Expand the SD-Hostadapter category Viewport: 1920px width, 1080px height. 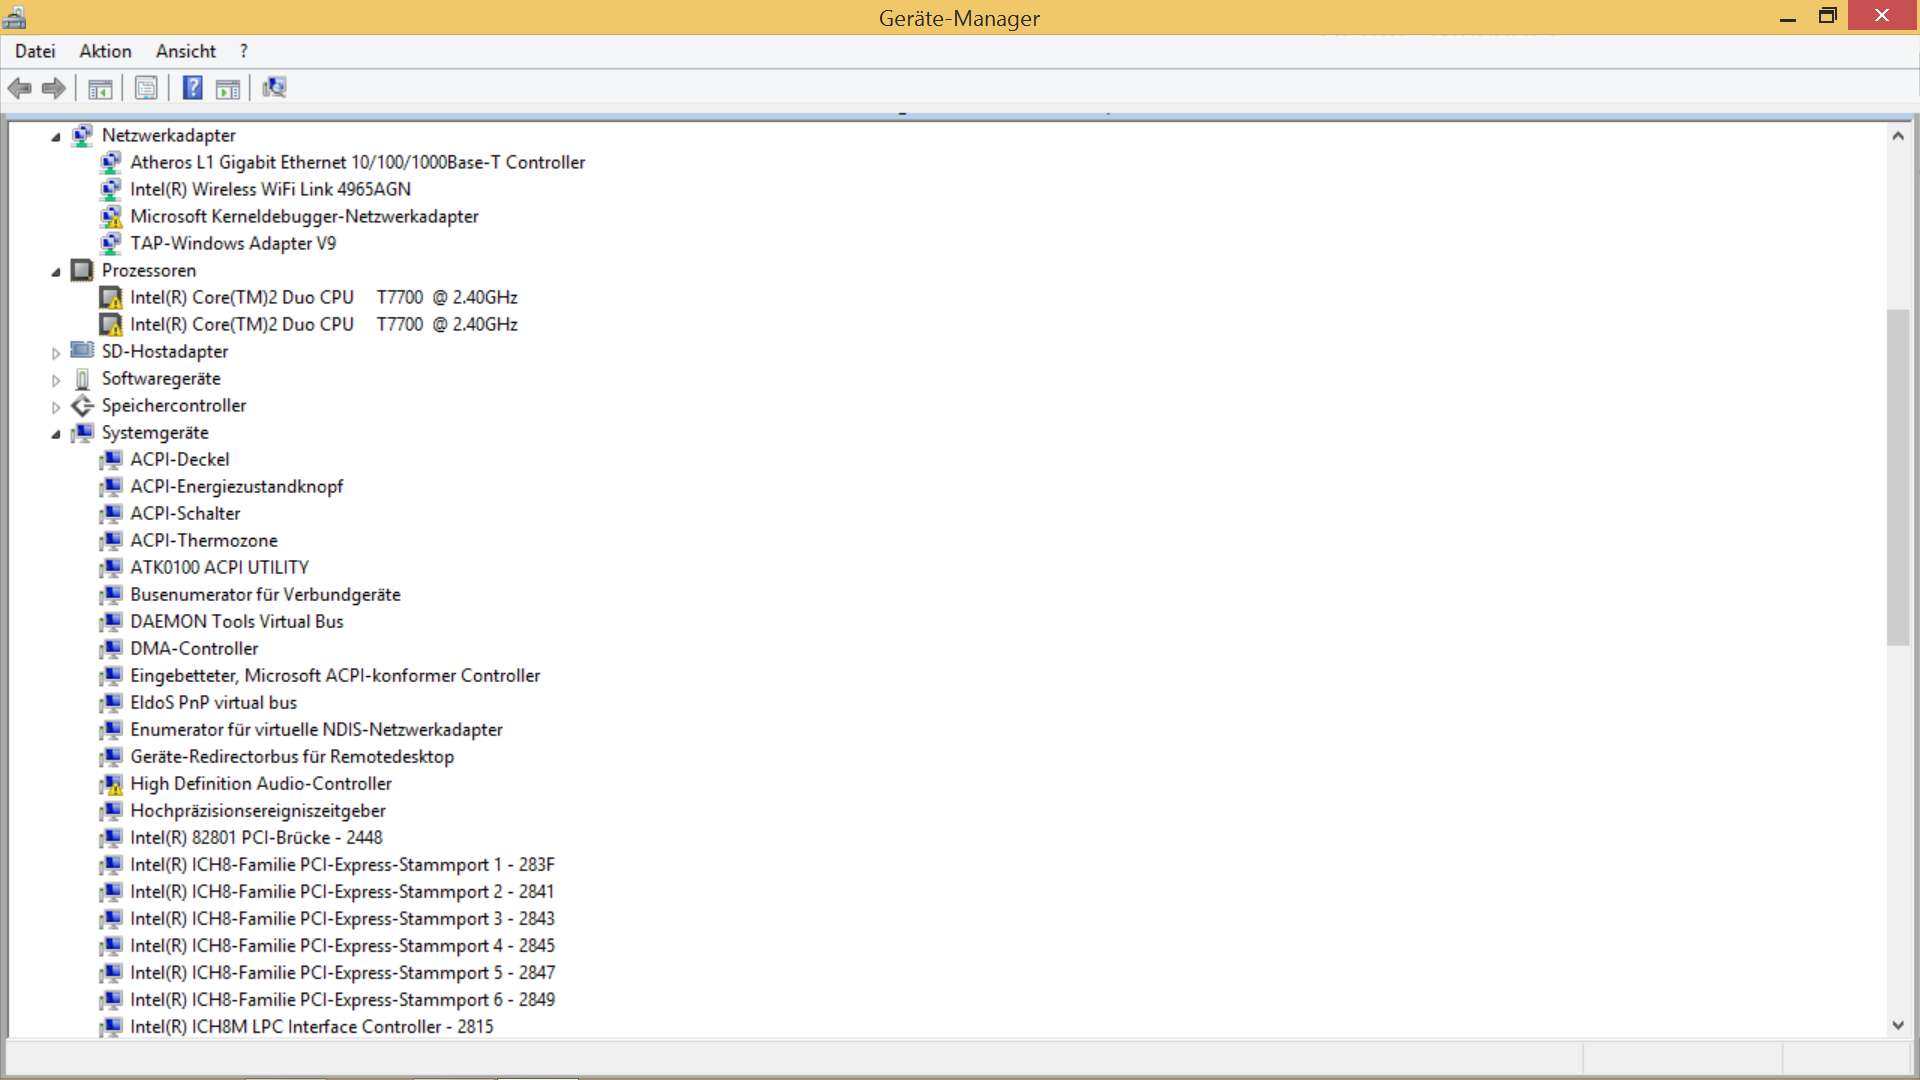click(x=56, y=352)
